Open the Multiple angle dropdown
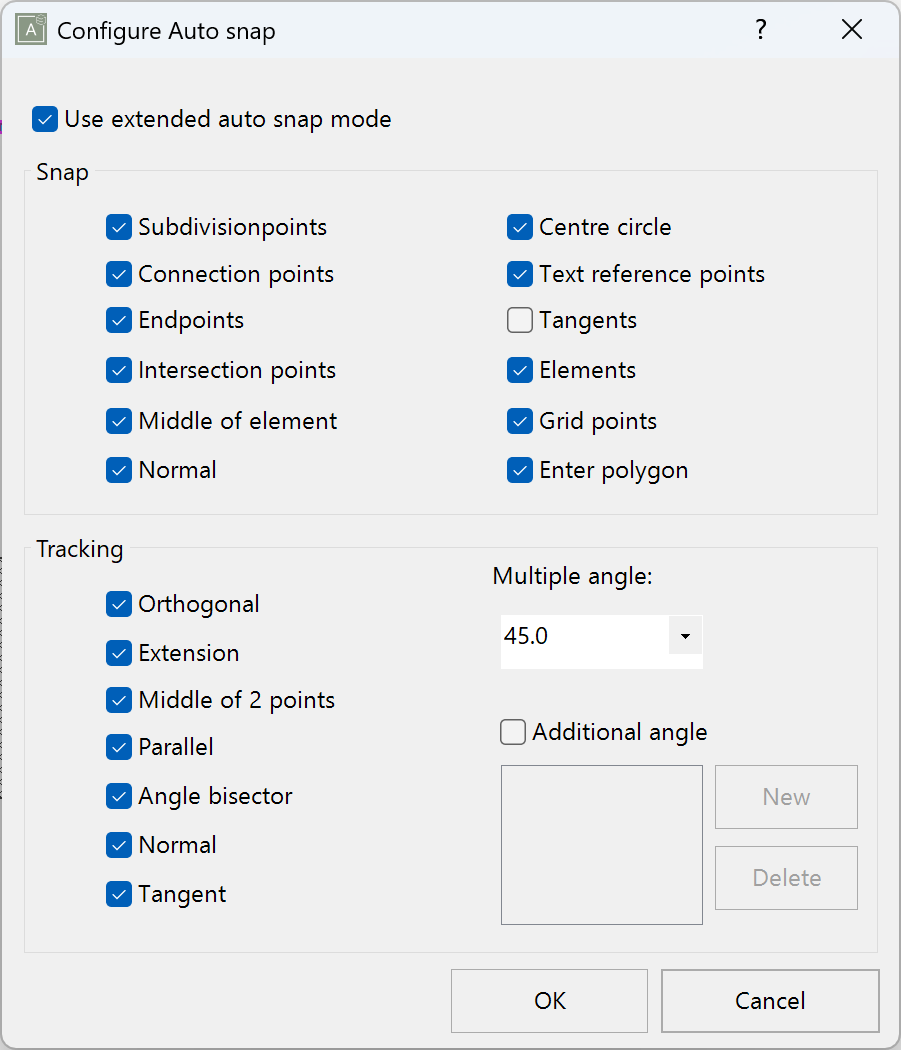Screen dimensions: 901x1050 click(686, 636)
